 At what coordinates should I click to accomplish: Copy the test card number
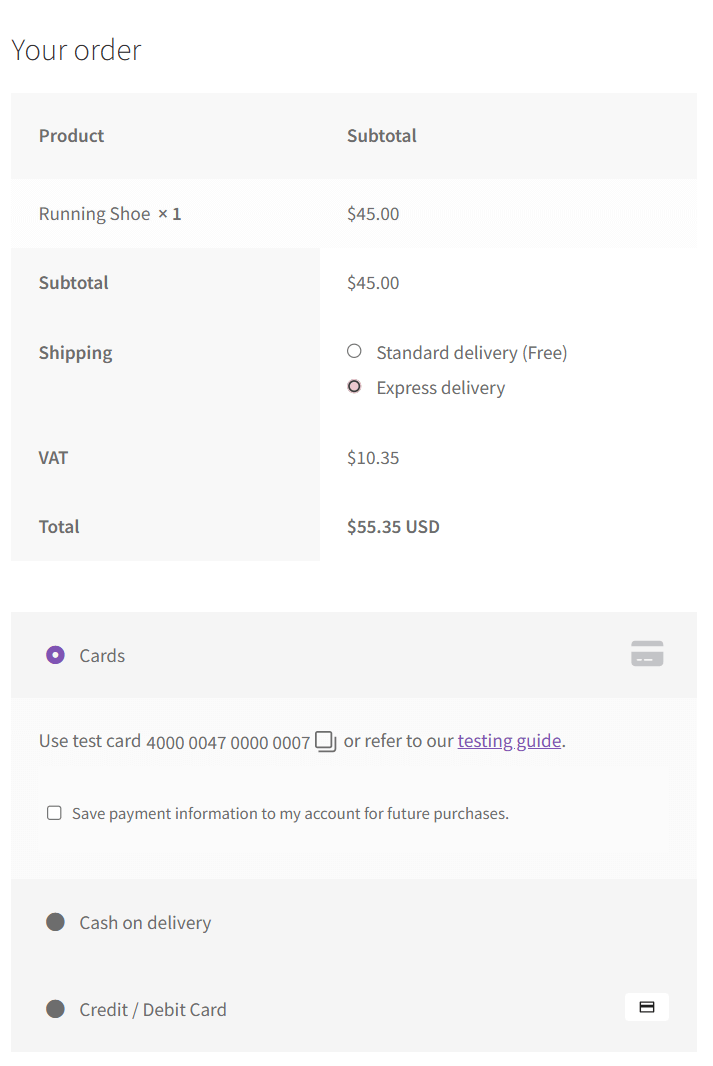click(325, 740)
